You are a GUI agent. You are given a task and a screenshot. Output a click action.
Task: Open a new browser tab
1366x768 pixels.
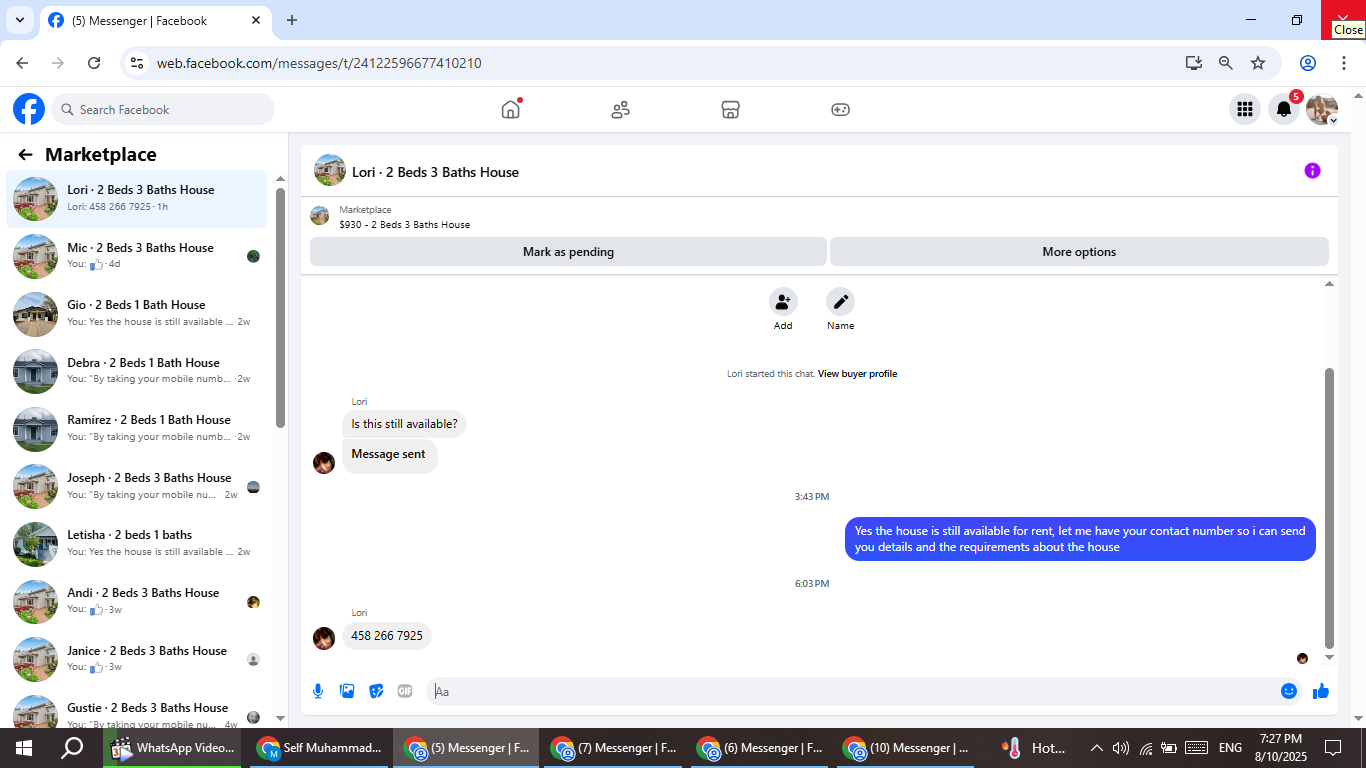292,20
